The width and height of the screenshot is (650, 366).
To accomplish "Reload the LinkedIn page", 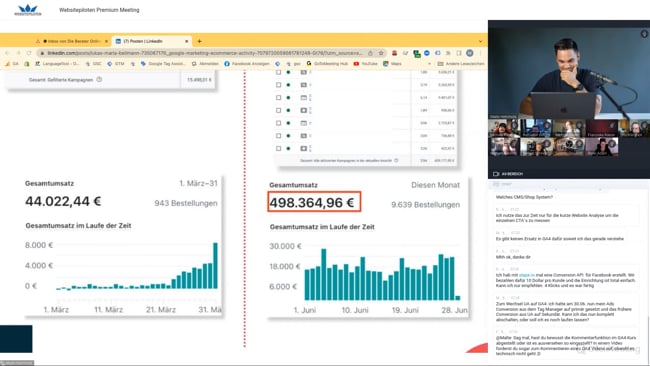I will [29, 53].
